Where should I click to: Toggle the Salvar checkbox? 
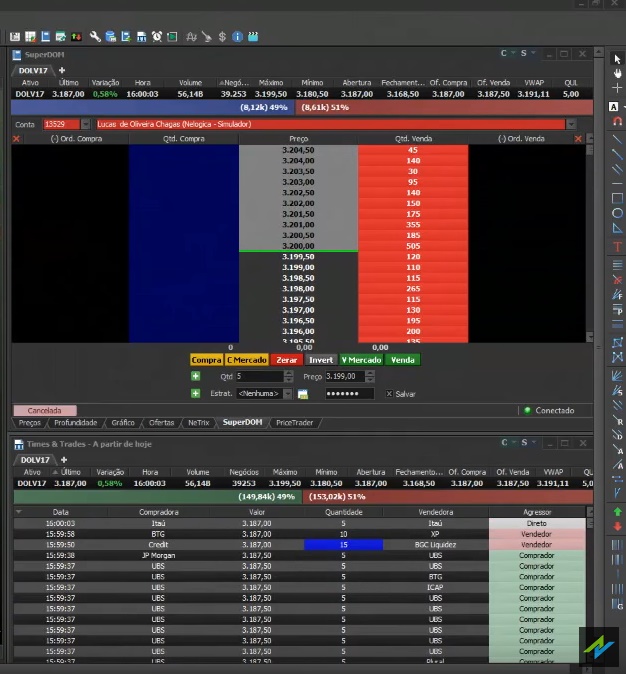click(x=389, y=394)
